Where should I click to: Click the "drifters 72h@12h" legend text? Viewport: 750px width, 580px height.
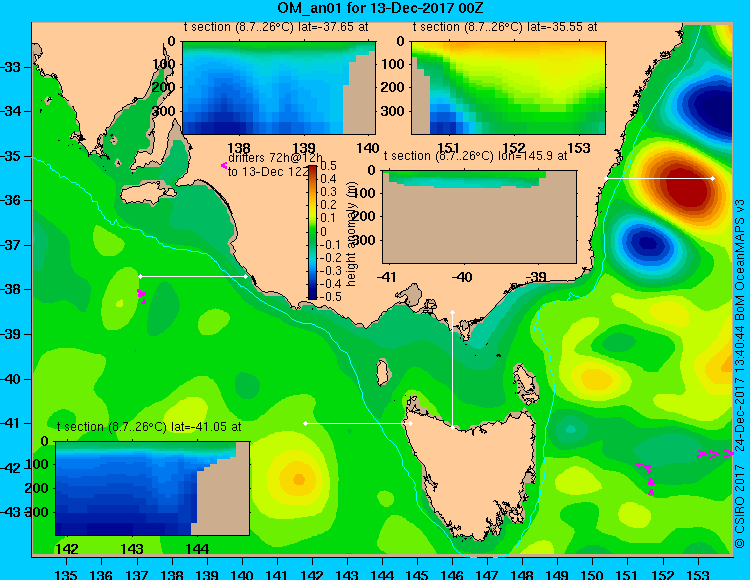point(275,158)
